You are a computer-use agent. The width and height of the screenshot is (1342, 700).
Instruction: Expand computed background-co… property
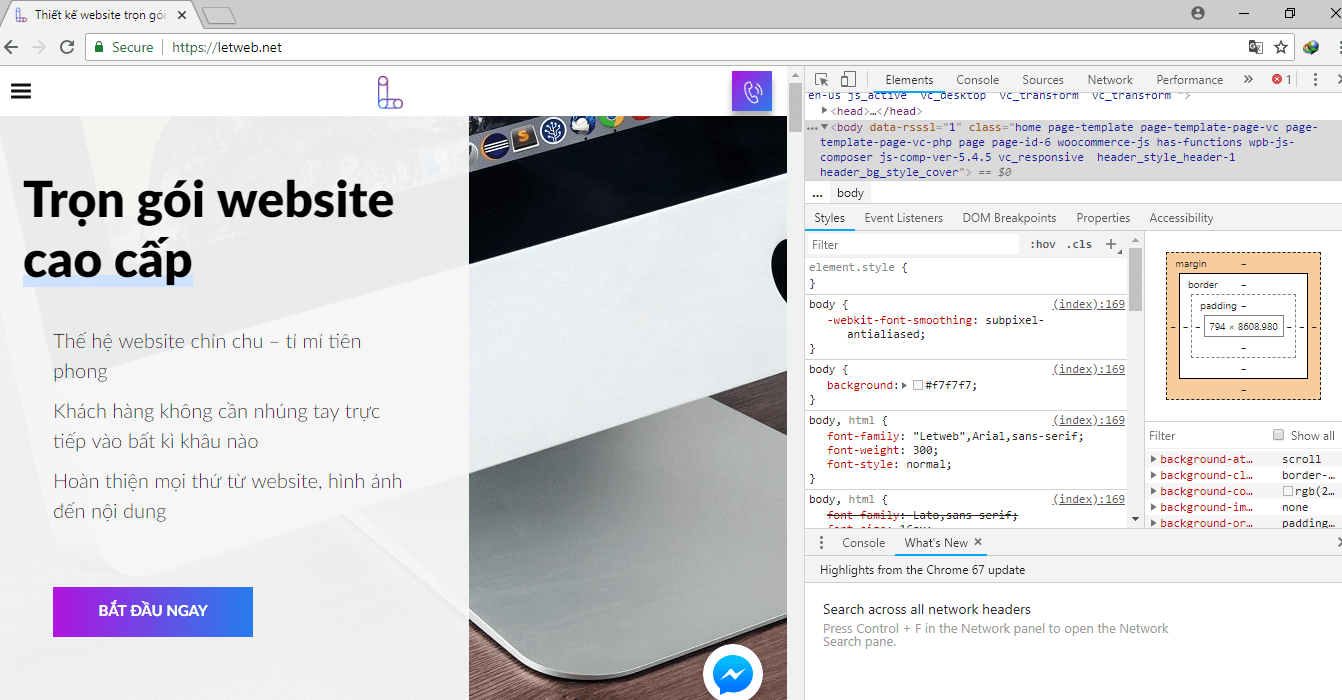[1154, 491]
